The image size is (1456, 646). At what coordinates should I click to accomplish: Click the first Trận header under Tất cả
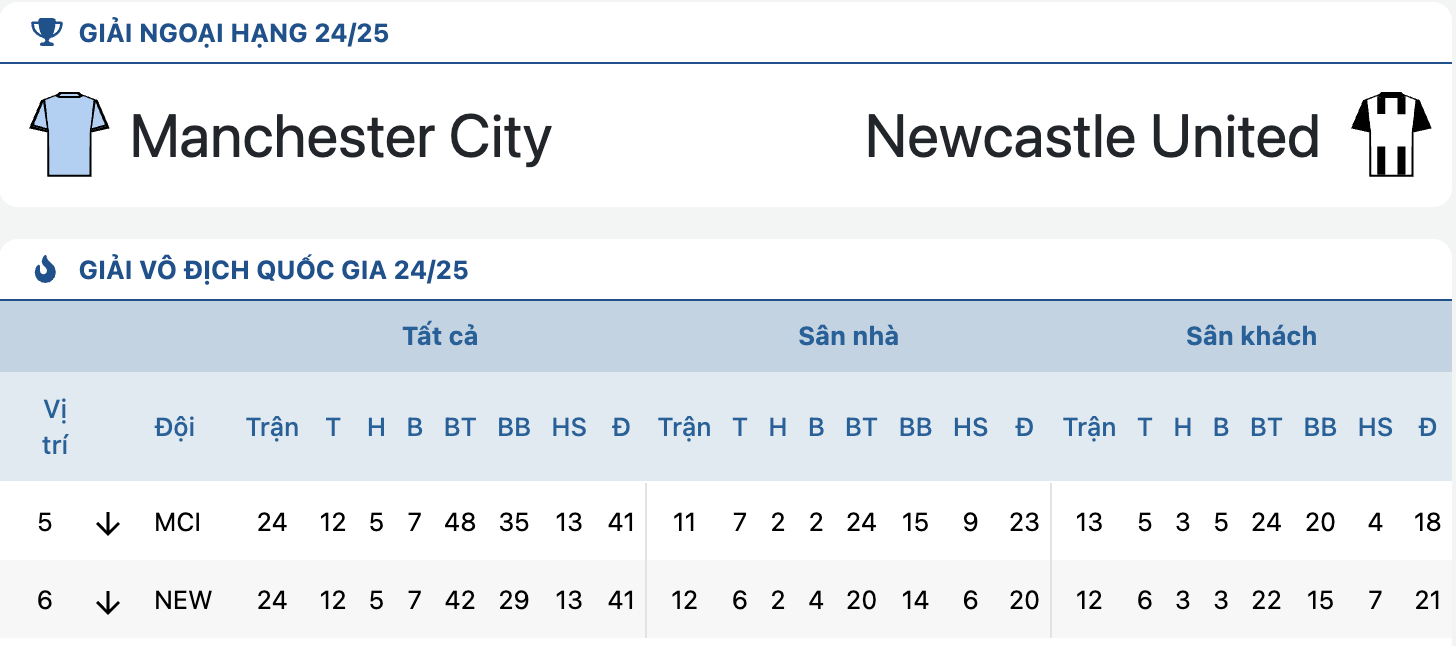pyautogui.click(x=272, y=427)
